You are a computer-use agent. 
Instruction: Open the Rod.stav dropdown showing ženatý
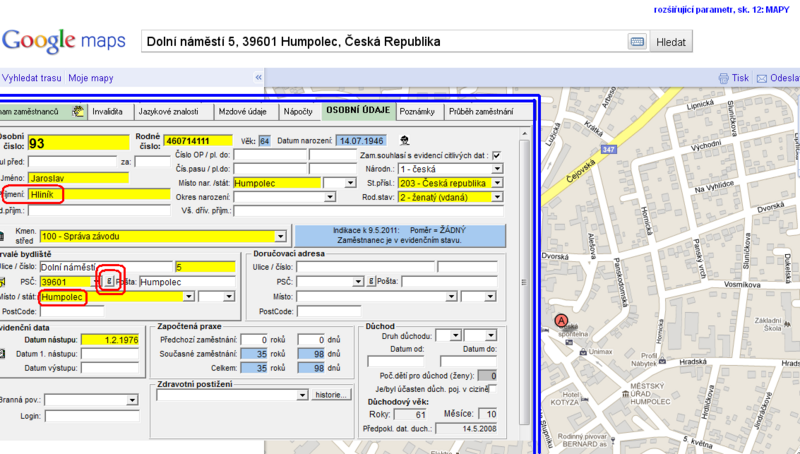pos(497,197)
